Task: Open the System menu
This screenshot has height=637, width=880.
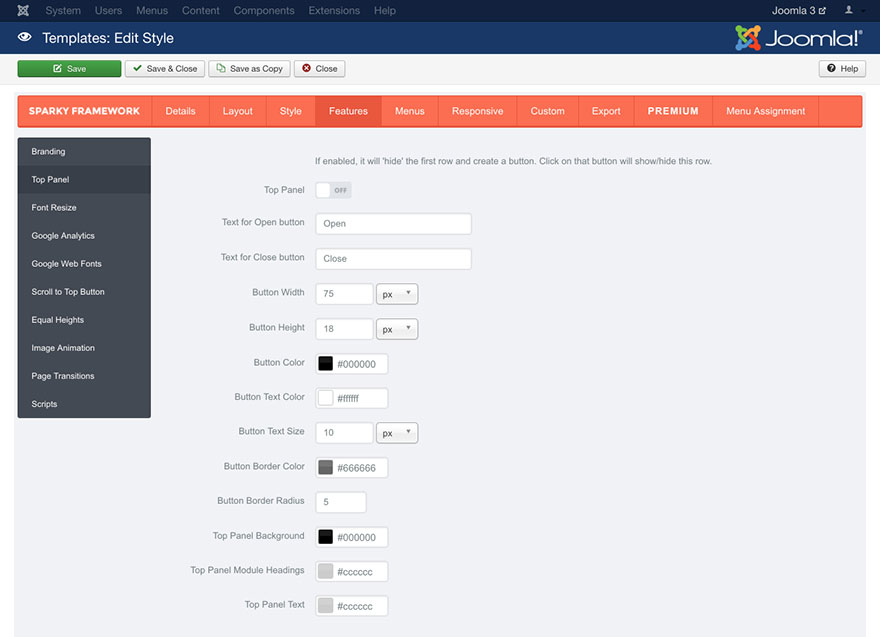Action: click(x=63, y=11)
